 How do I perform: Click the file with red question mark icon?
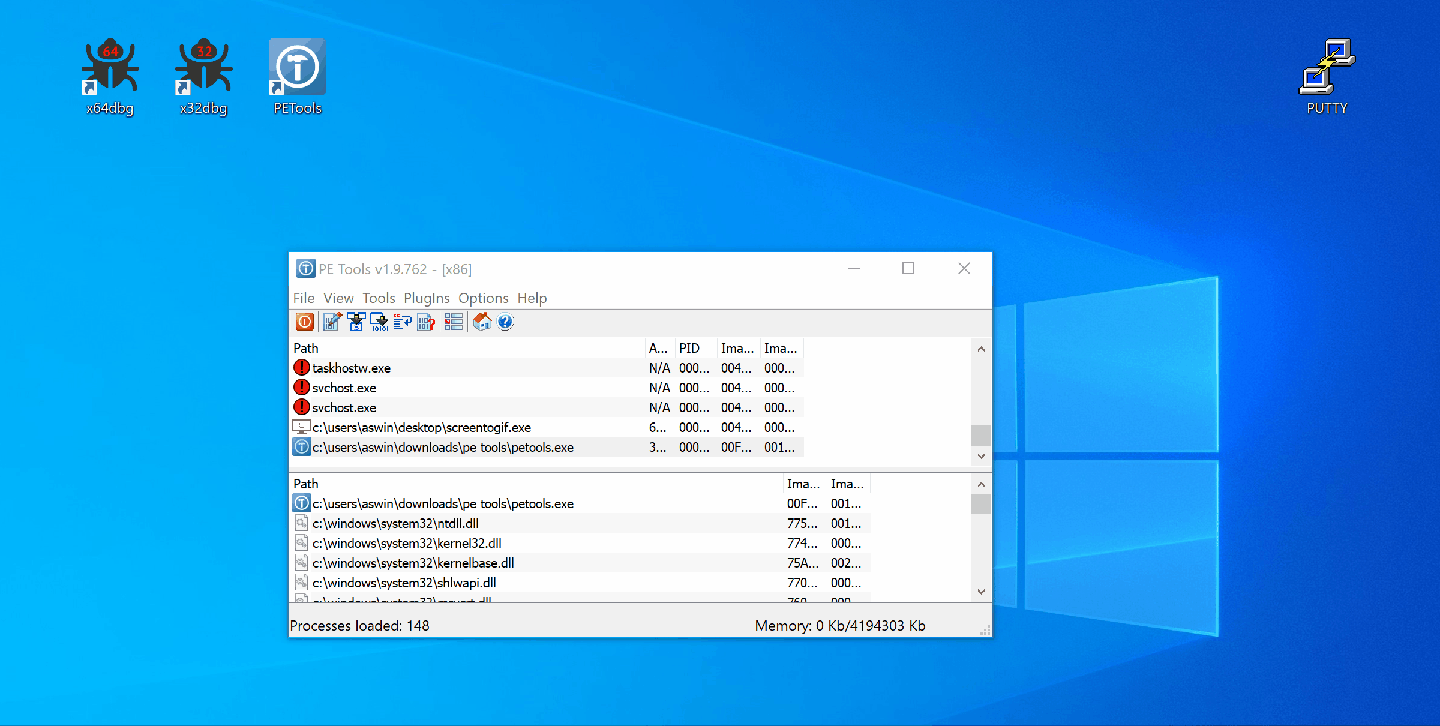(425, 322)
